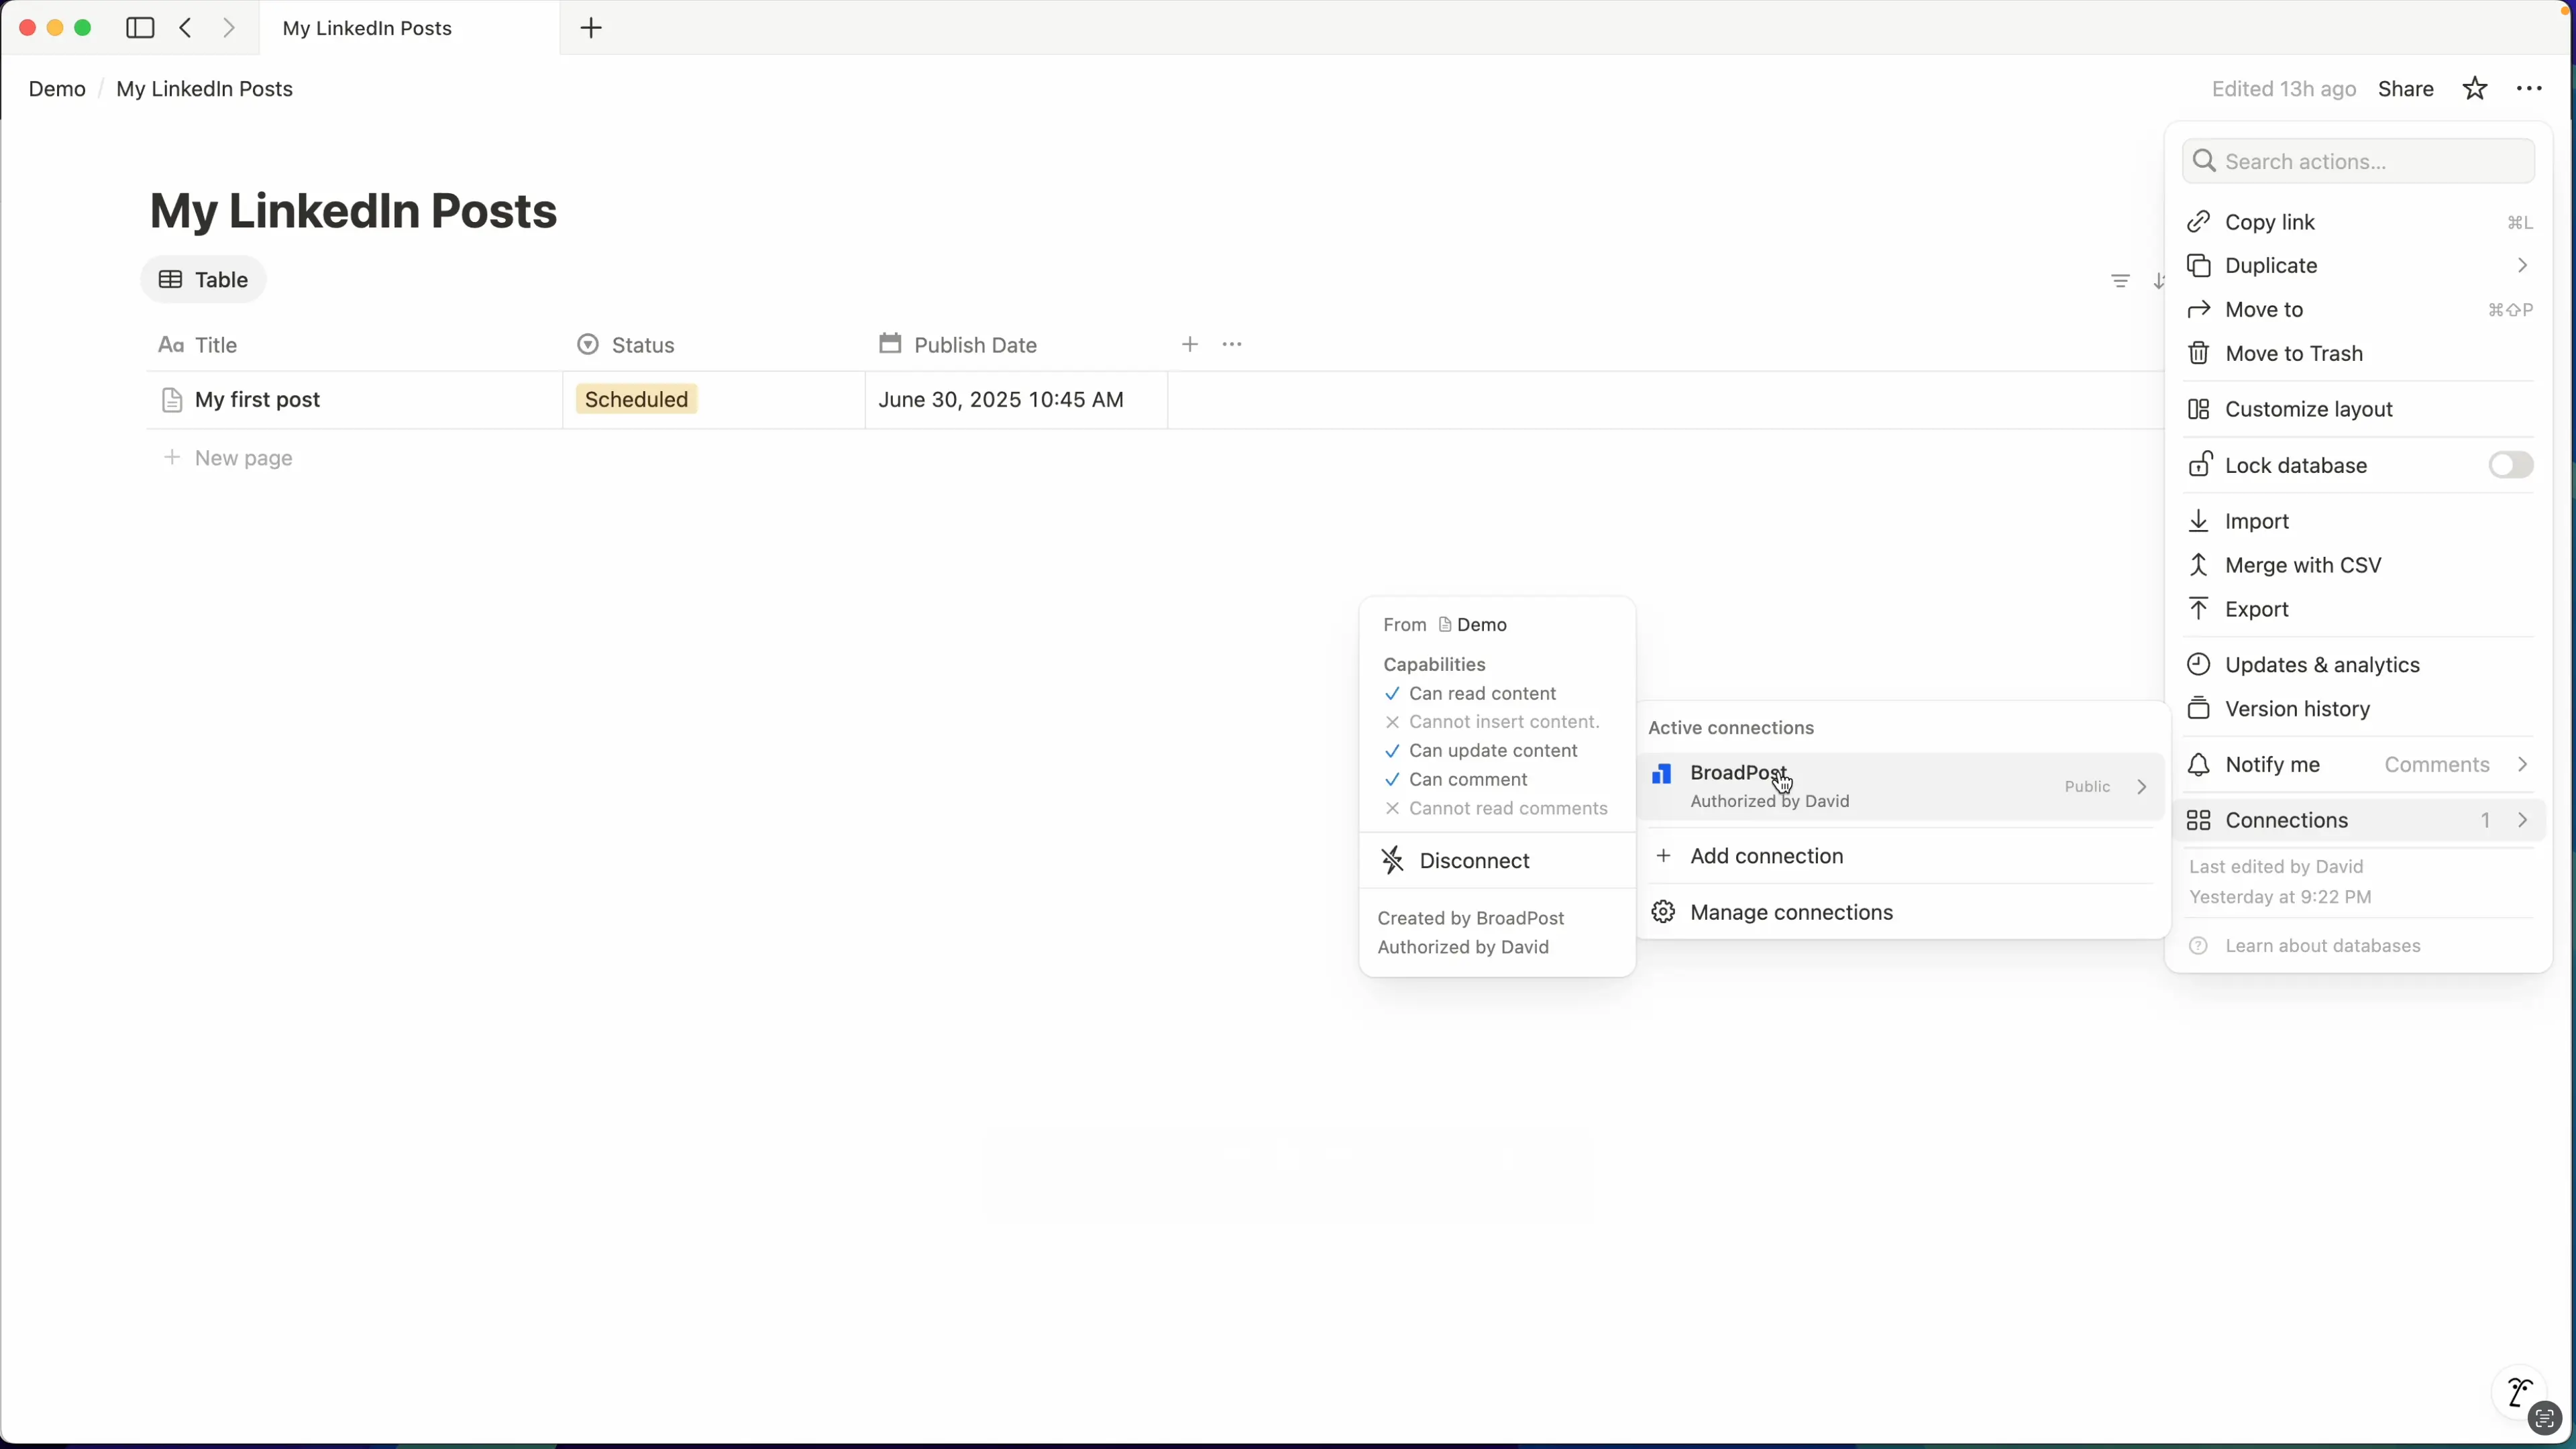Screen dimensions: 2576x1449
Task: Click the Manage connections gear icon
Action: (1662, 911)
